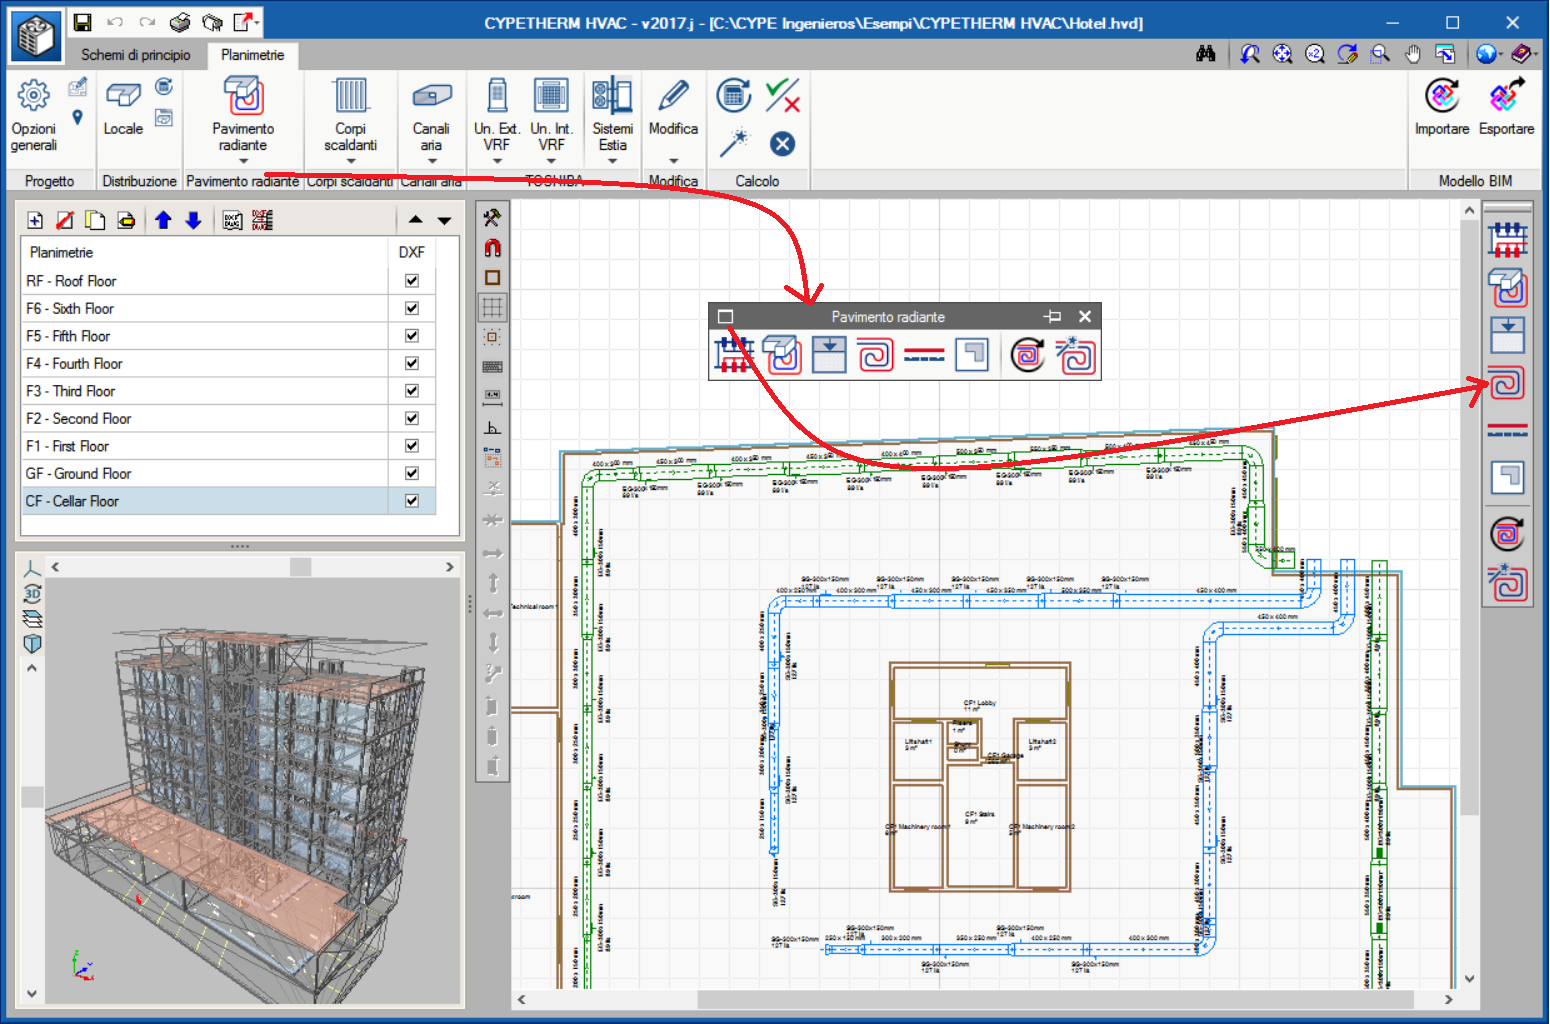The image size is (1550, 1024).
Task: Click the Esportare BIM model icon
Action: (1506, 96)
